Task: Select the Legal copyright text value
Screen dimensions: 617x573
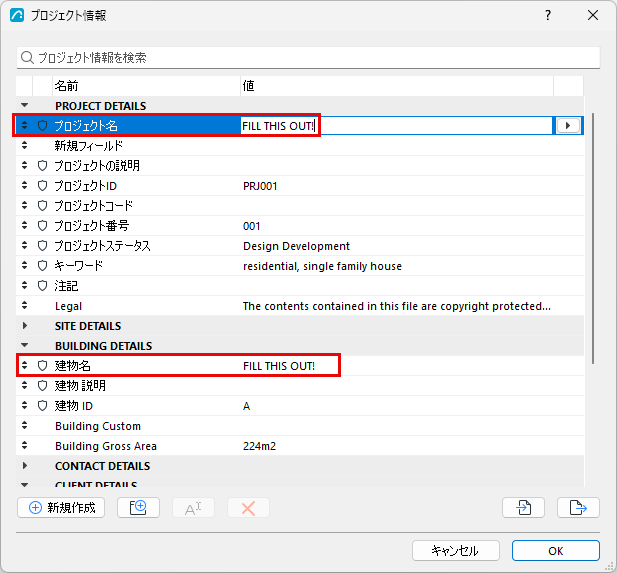Action: click(x=397, y=306)
